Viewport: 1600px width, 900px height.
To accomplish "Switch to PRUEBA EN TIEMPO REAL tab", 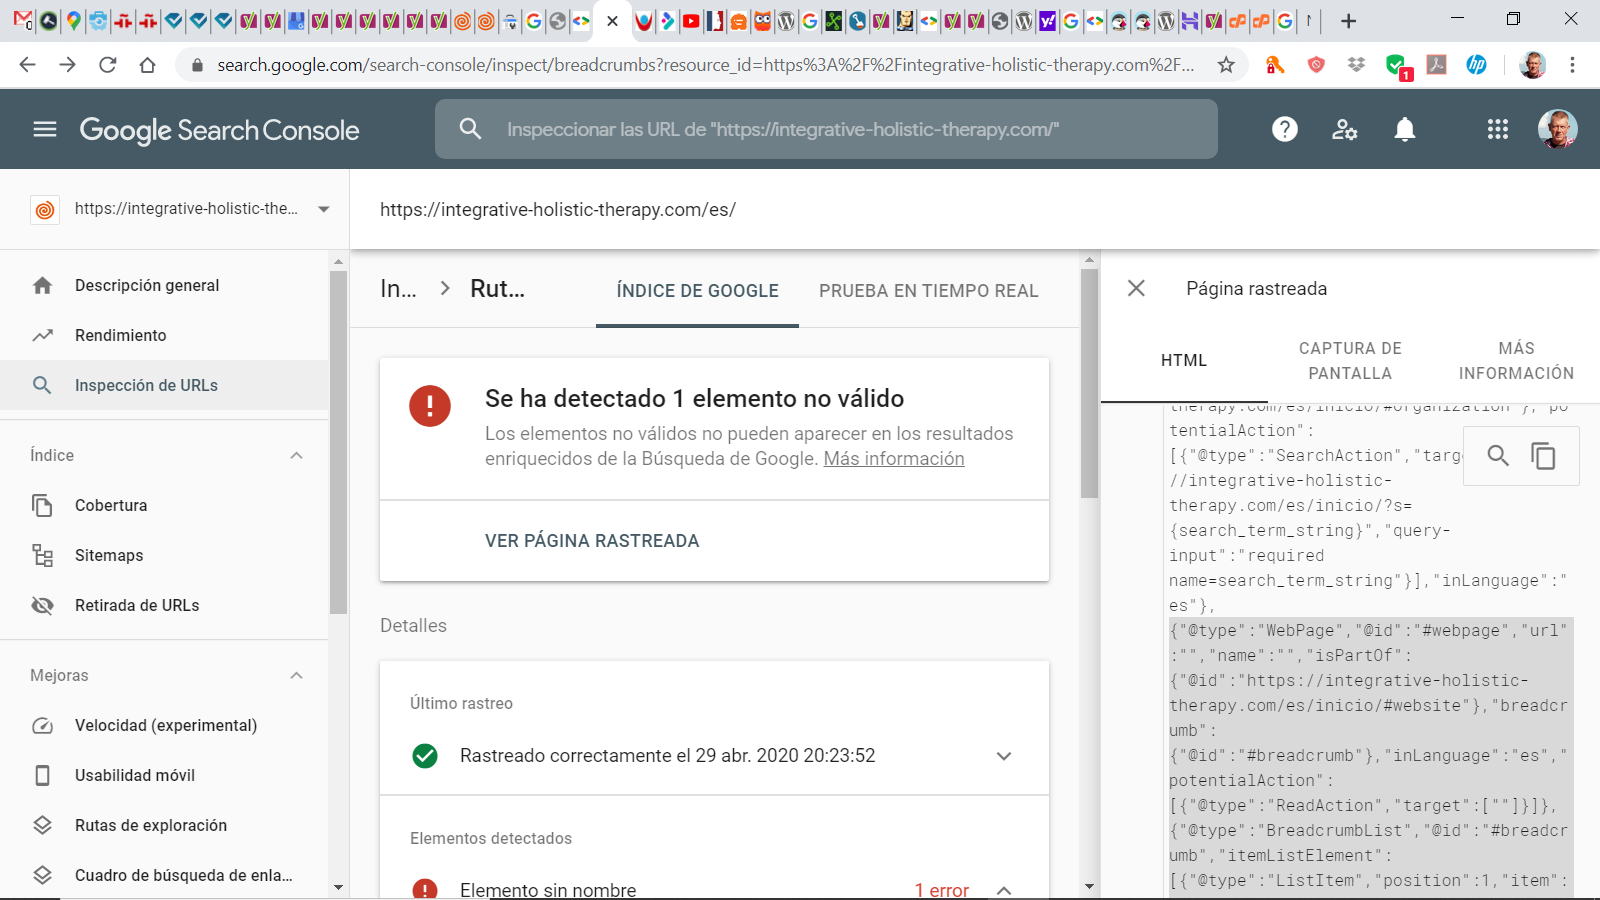I will (929, 291).
